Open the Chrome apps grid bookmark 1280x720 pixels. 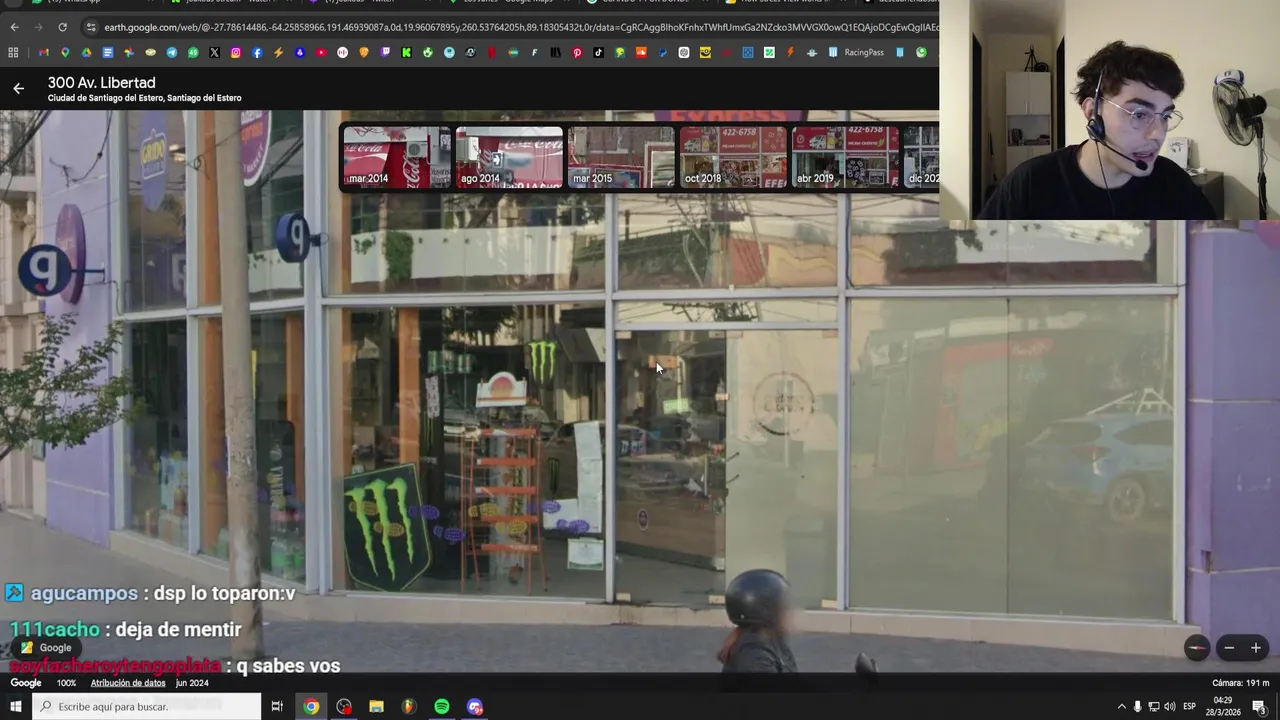(x=13, y=52)
